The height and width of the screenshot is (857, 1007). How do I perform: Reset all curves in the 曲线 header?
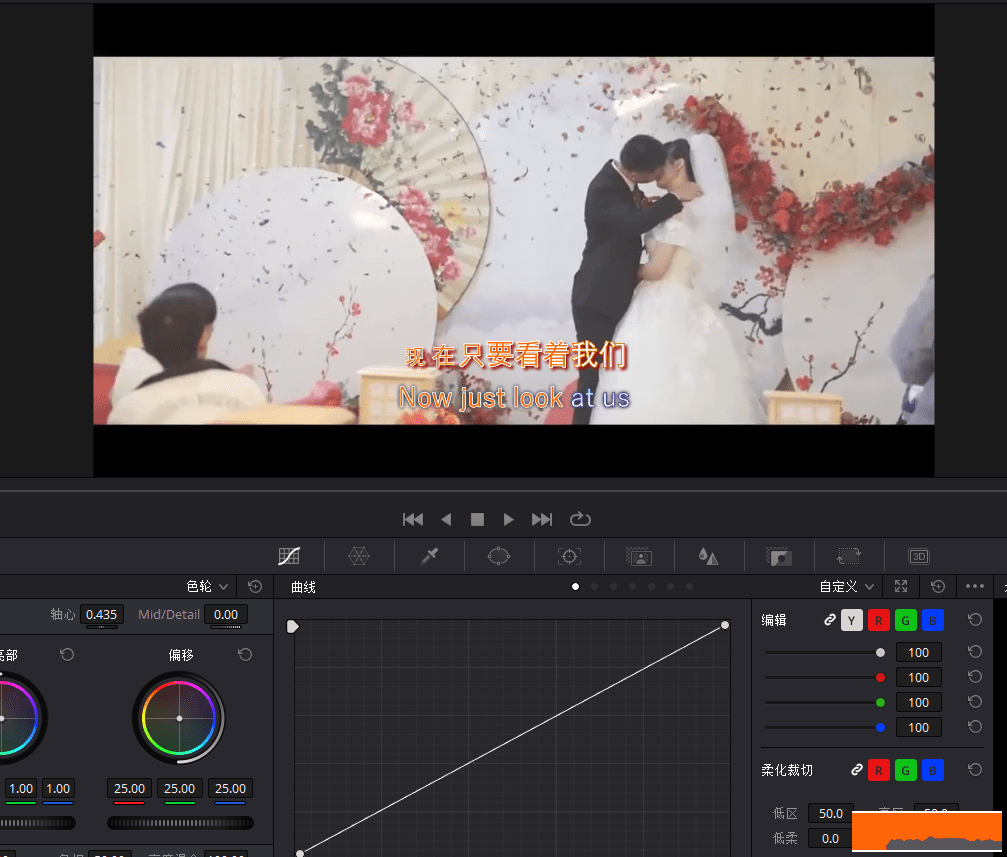click(938, 586)
